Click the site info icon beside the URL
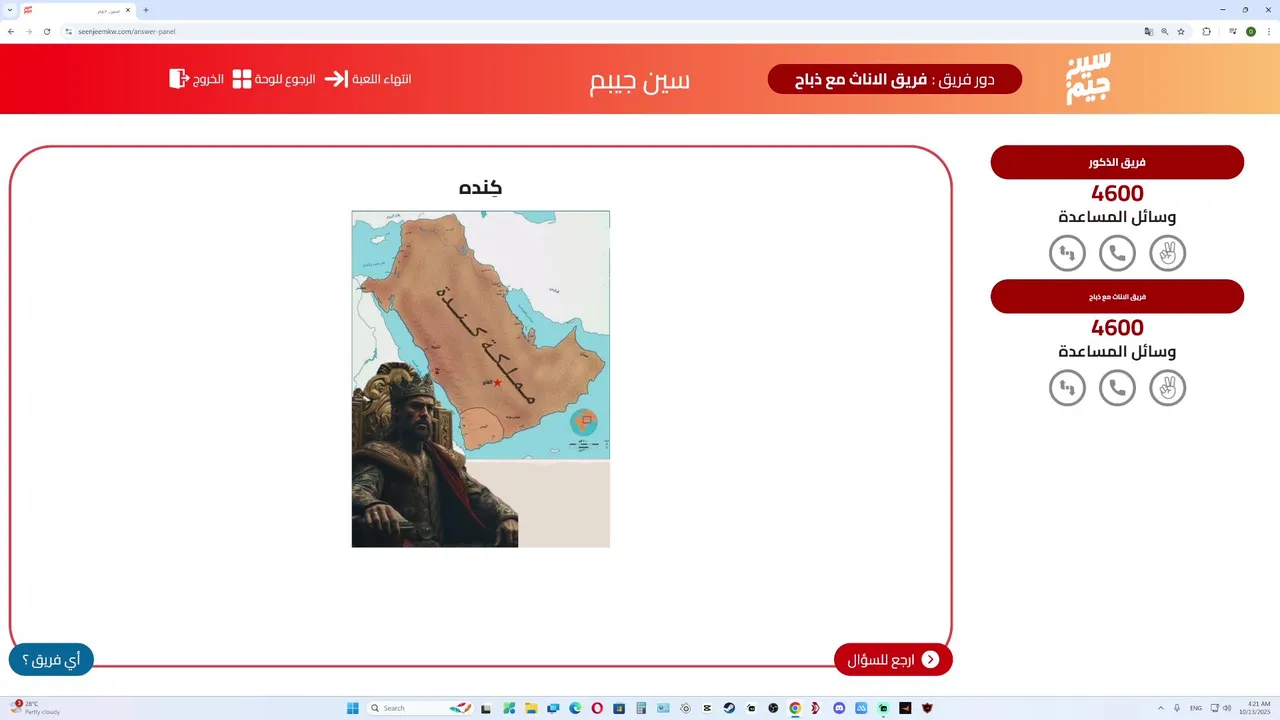Image resolution: width=1280 pixels, height=720 pixels. 69,31
